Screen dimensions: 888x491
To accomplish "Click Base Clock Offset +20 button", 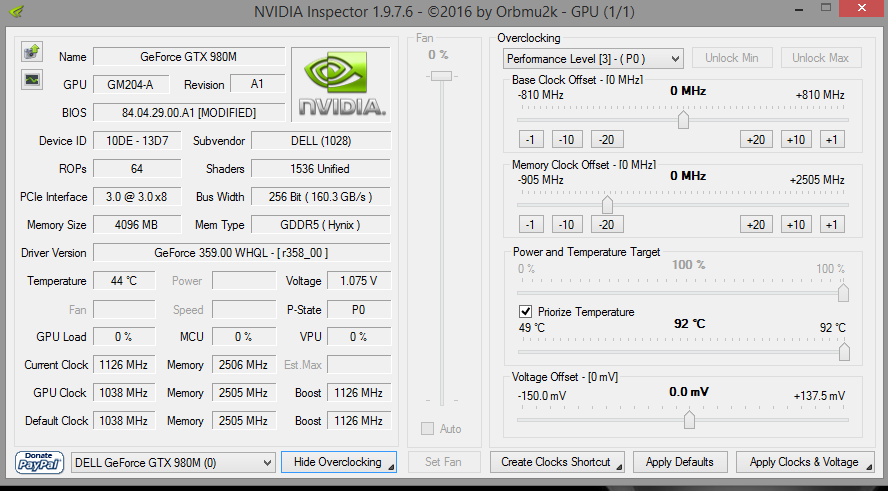I will point(756,139).
